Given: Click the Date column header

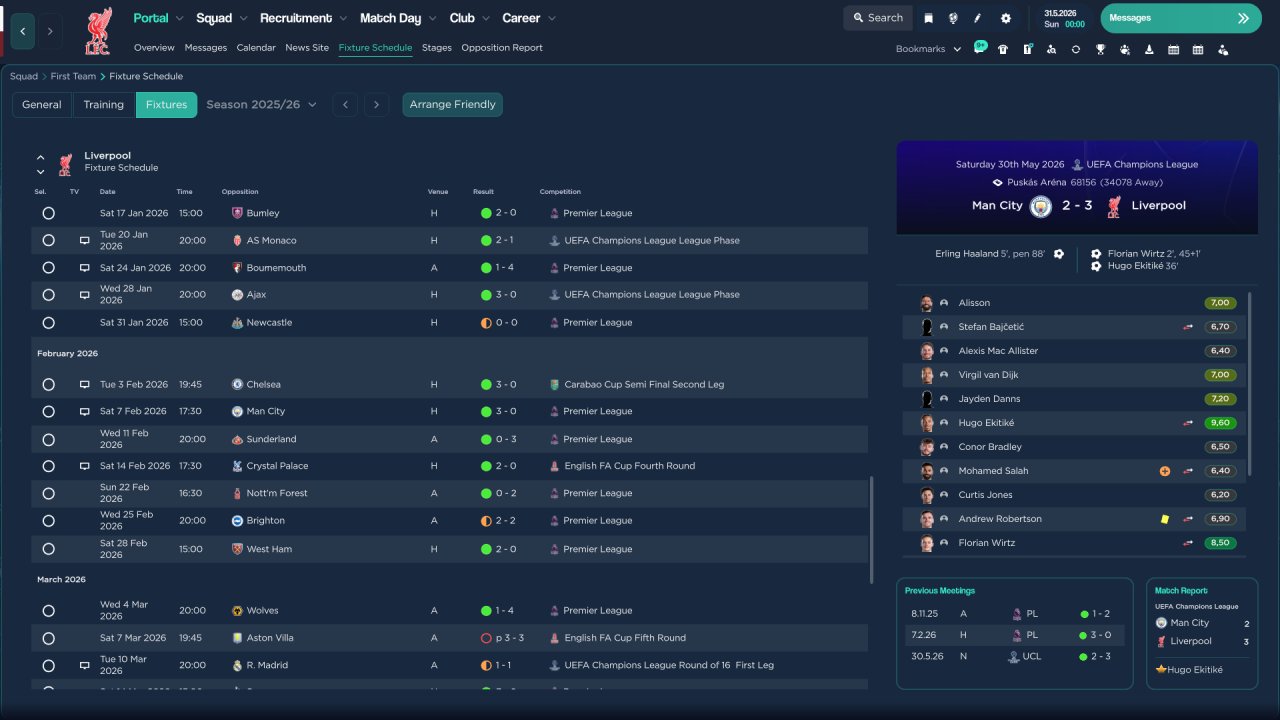Looking at the screenshot, I should (107, 192).
